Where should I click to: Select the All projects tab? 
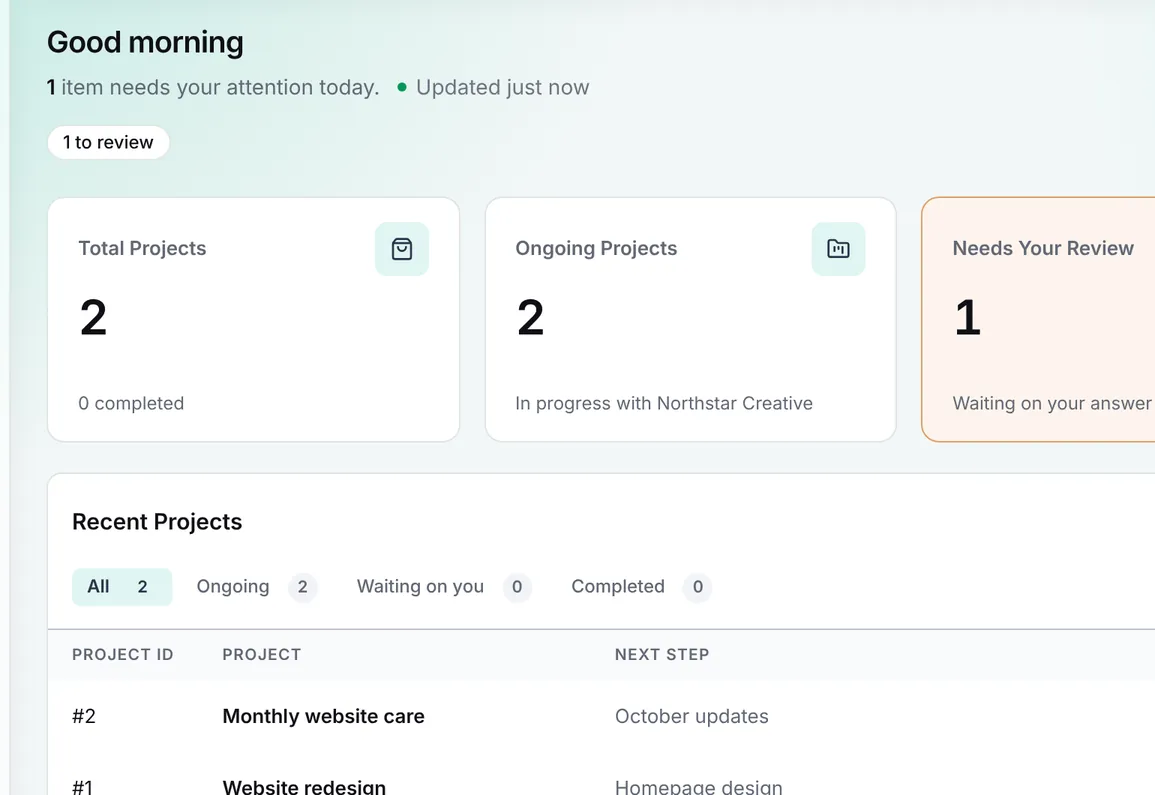point(122,586)
